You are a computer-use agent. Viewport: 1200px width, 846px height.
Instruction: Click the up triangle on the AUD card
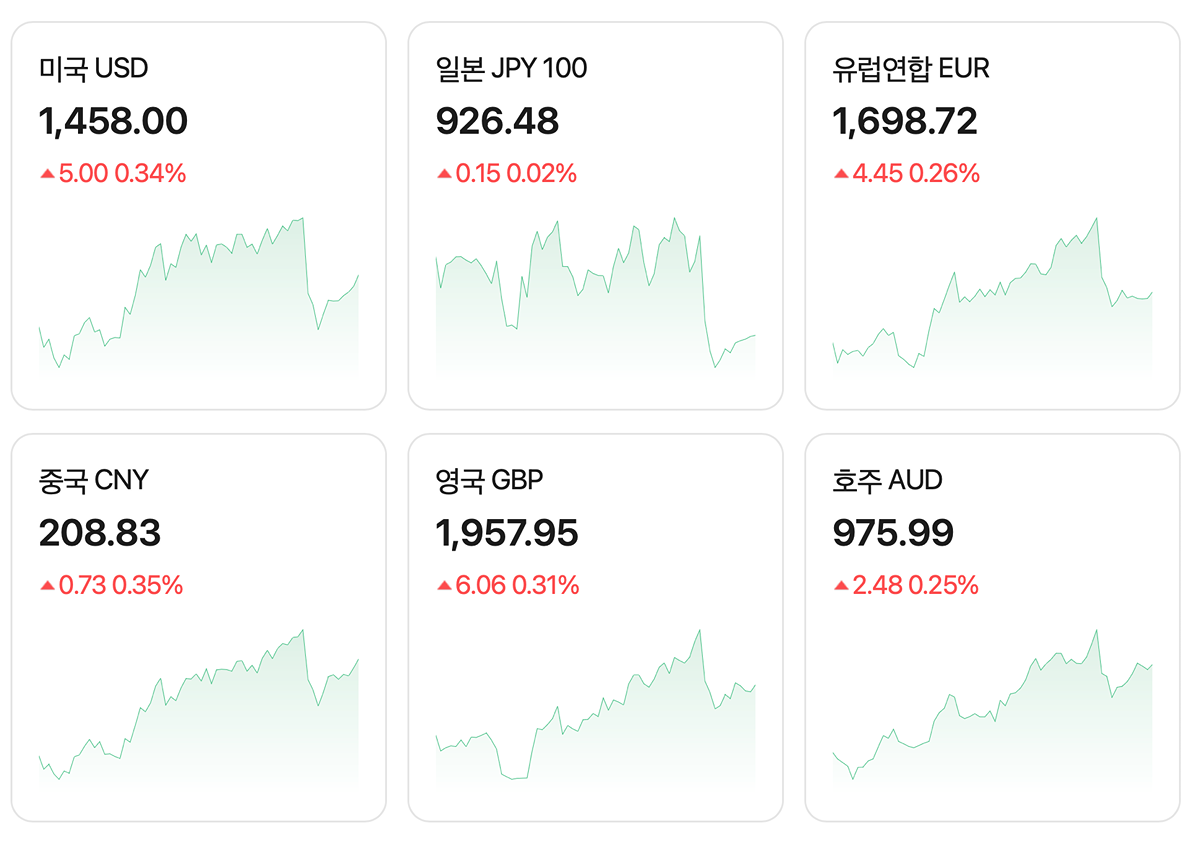[841, 586]
